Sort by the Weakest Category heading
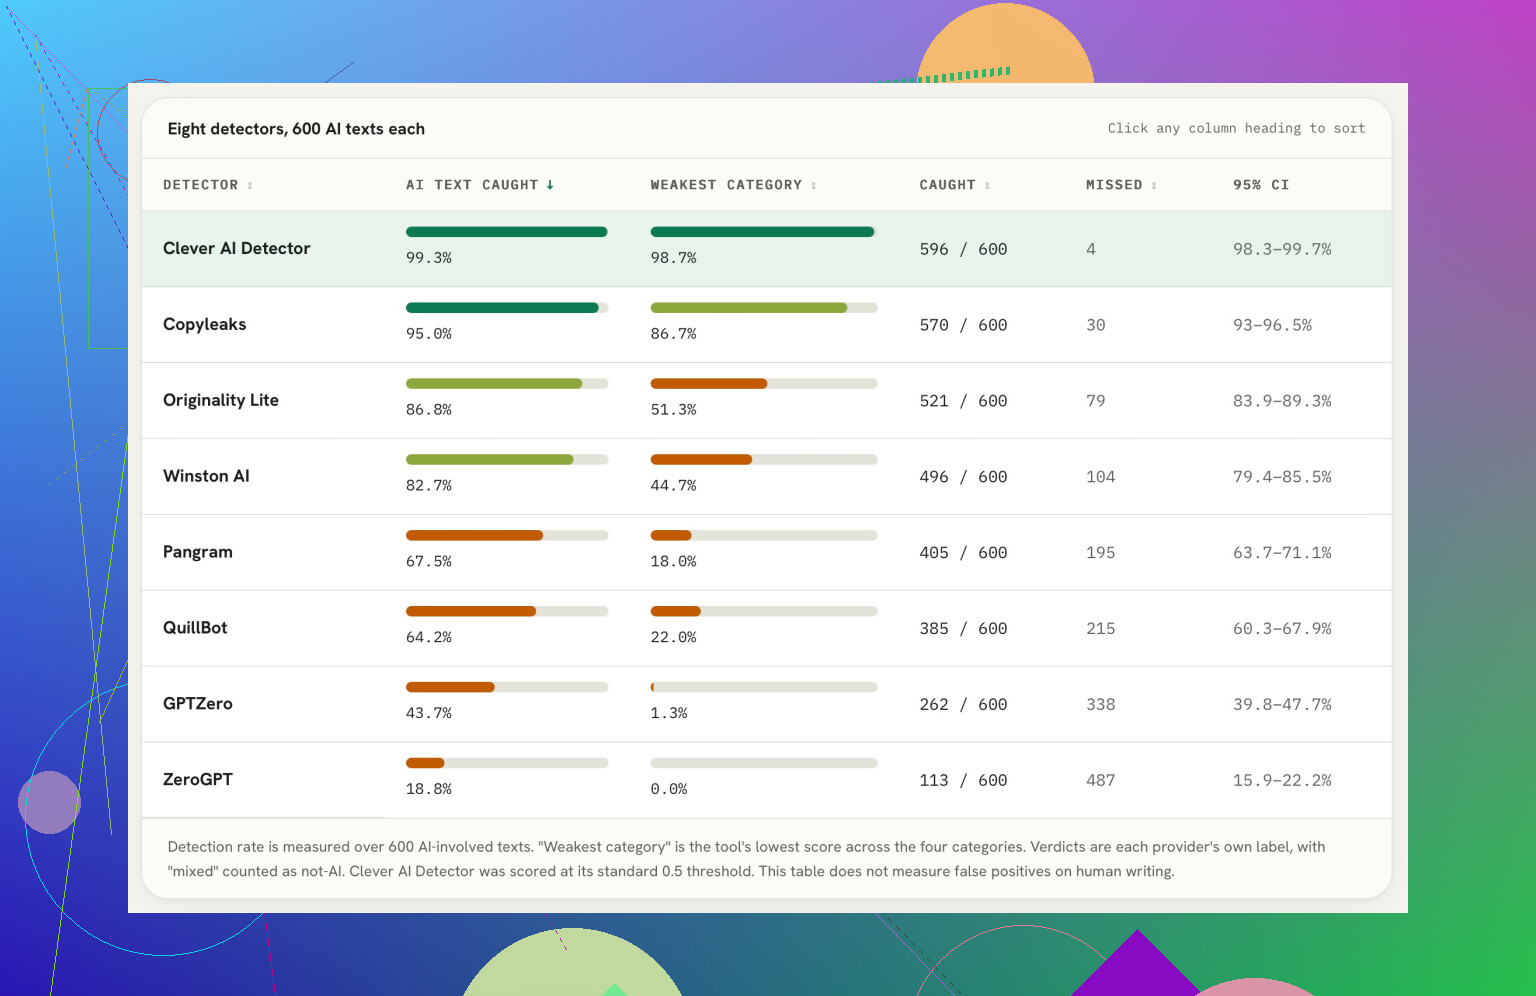Image resolution: width=1536 pixels, height=996 pixels. 726,185
